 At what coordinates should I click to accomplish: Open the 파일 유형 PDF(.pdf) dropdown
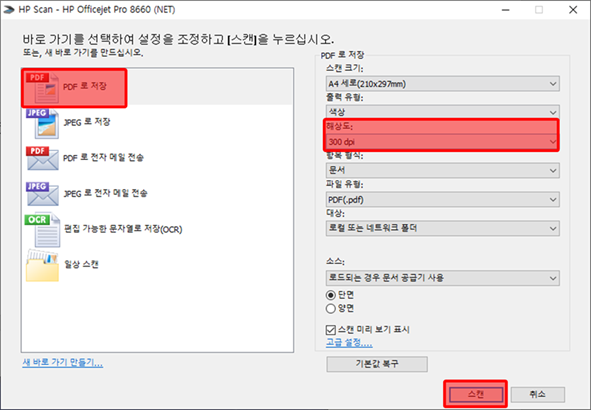coord(442,200)
